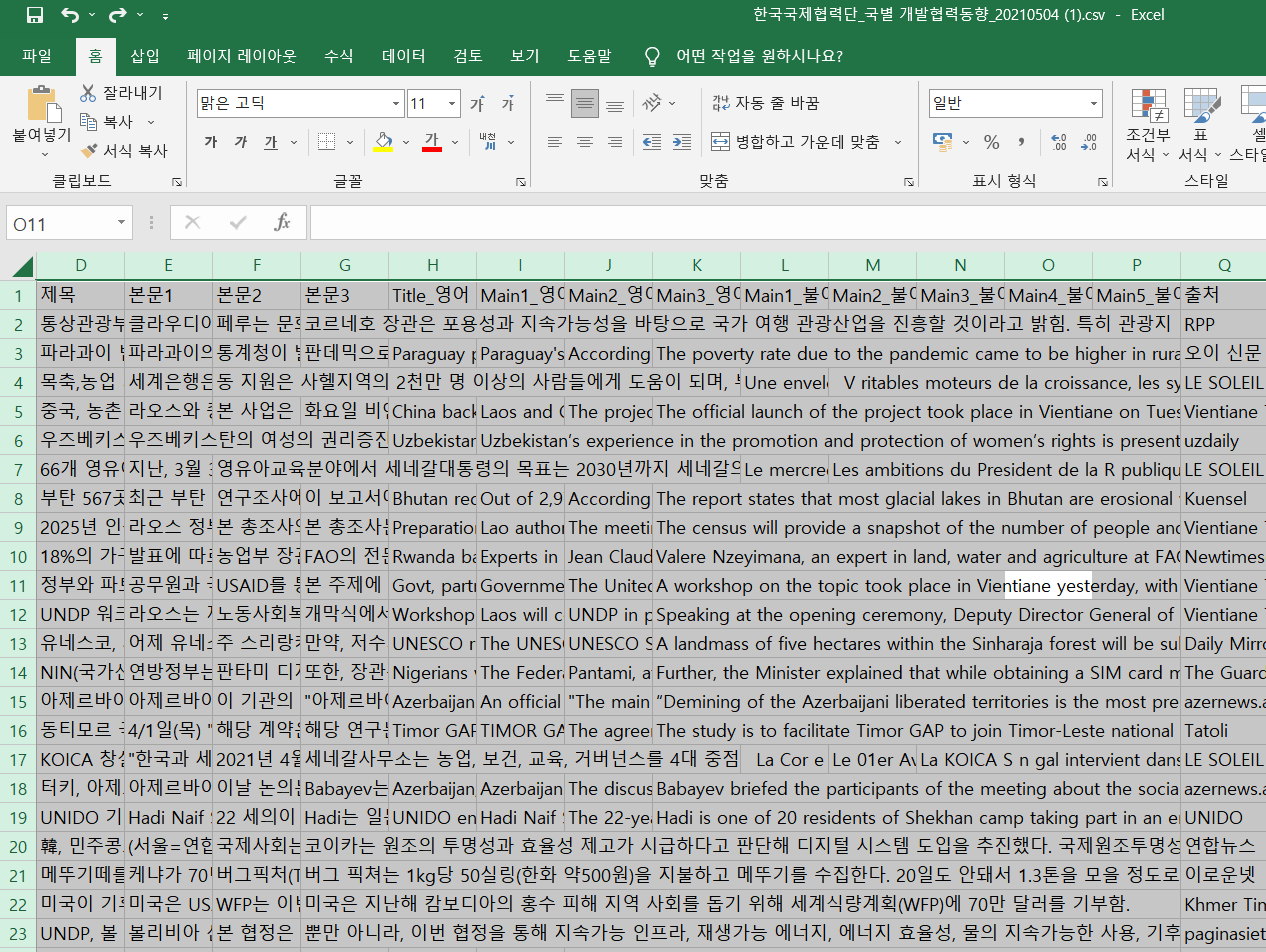Apply yellow fill color bucket
This screenshot has height=952, width=1266.
click(x=383, y=142)
